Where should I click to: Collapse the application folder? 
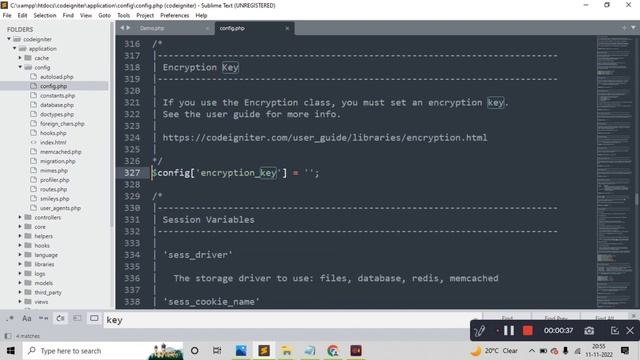pyautogui.click(x=14, y=49)
